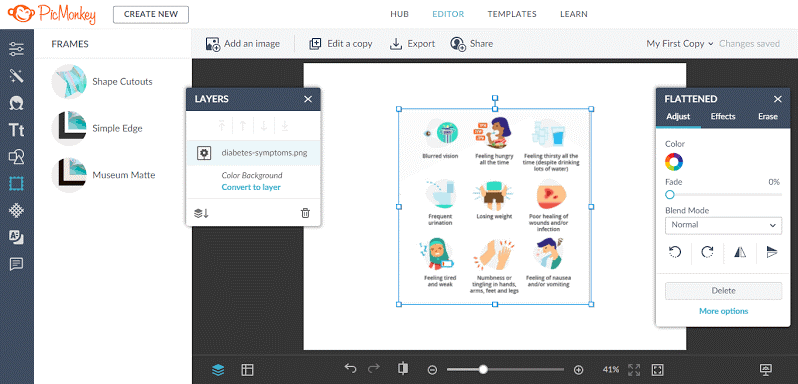
Task: Delete layer using trash icon in Layers panel
Action: 305,213
